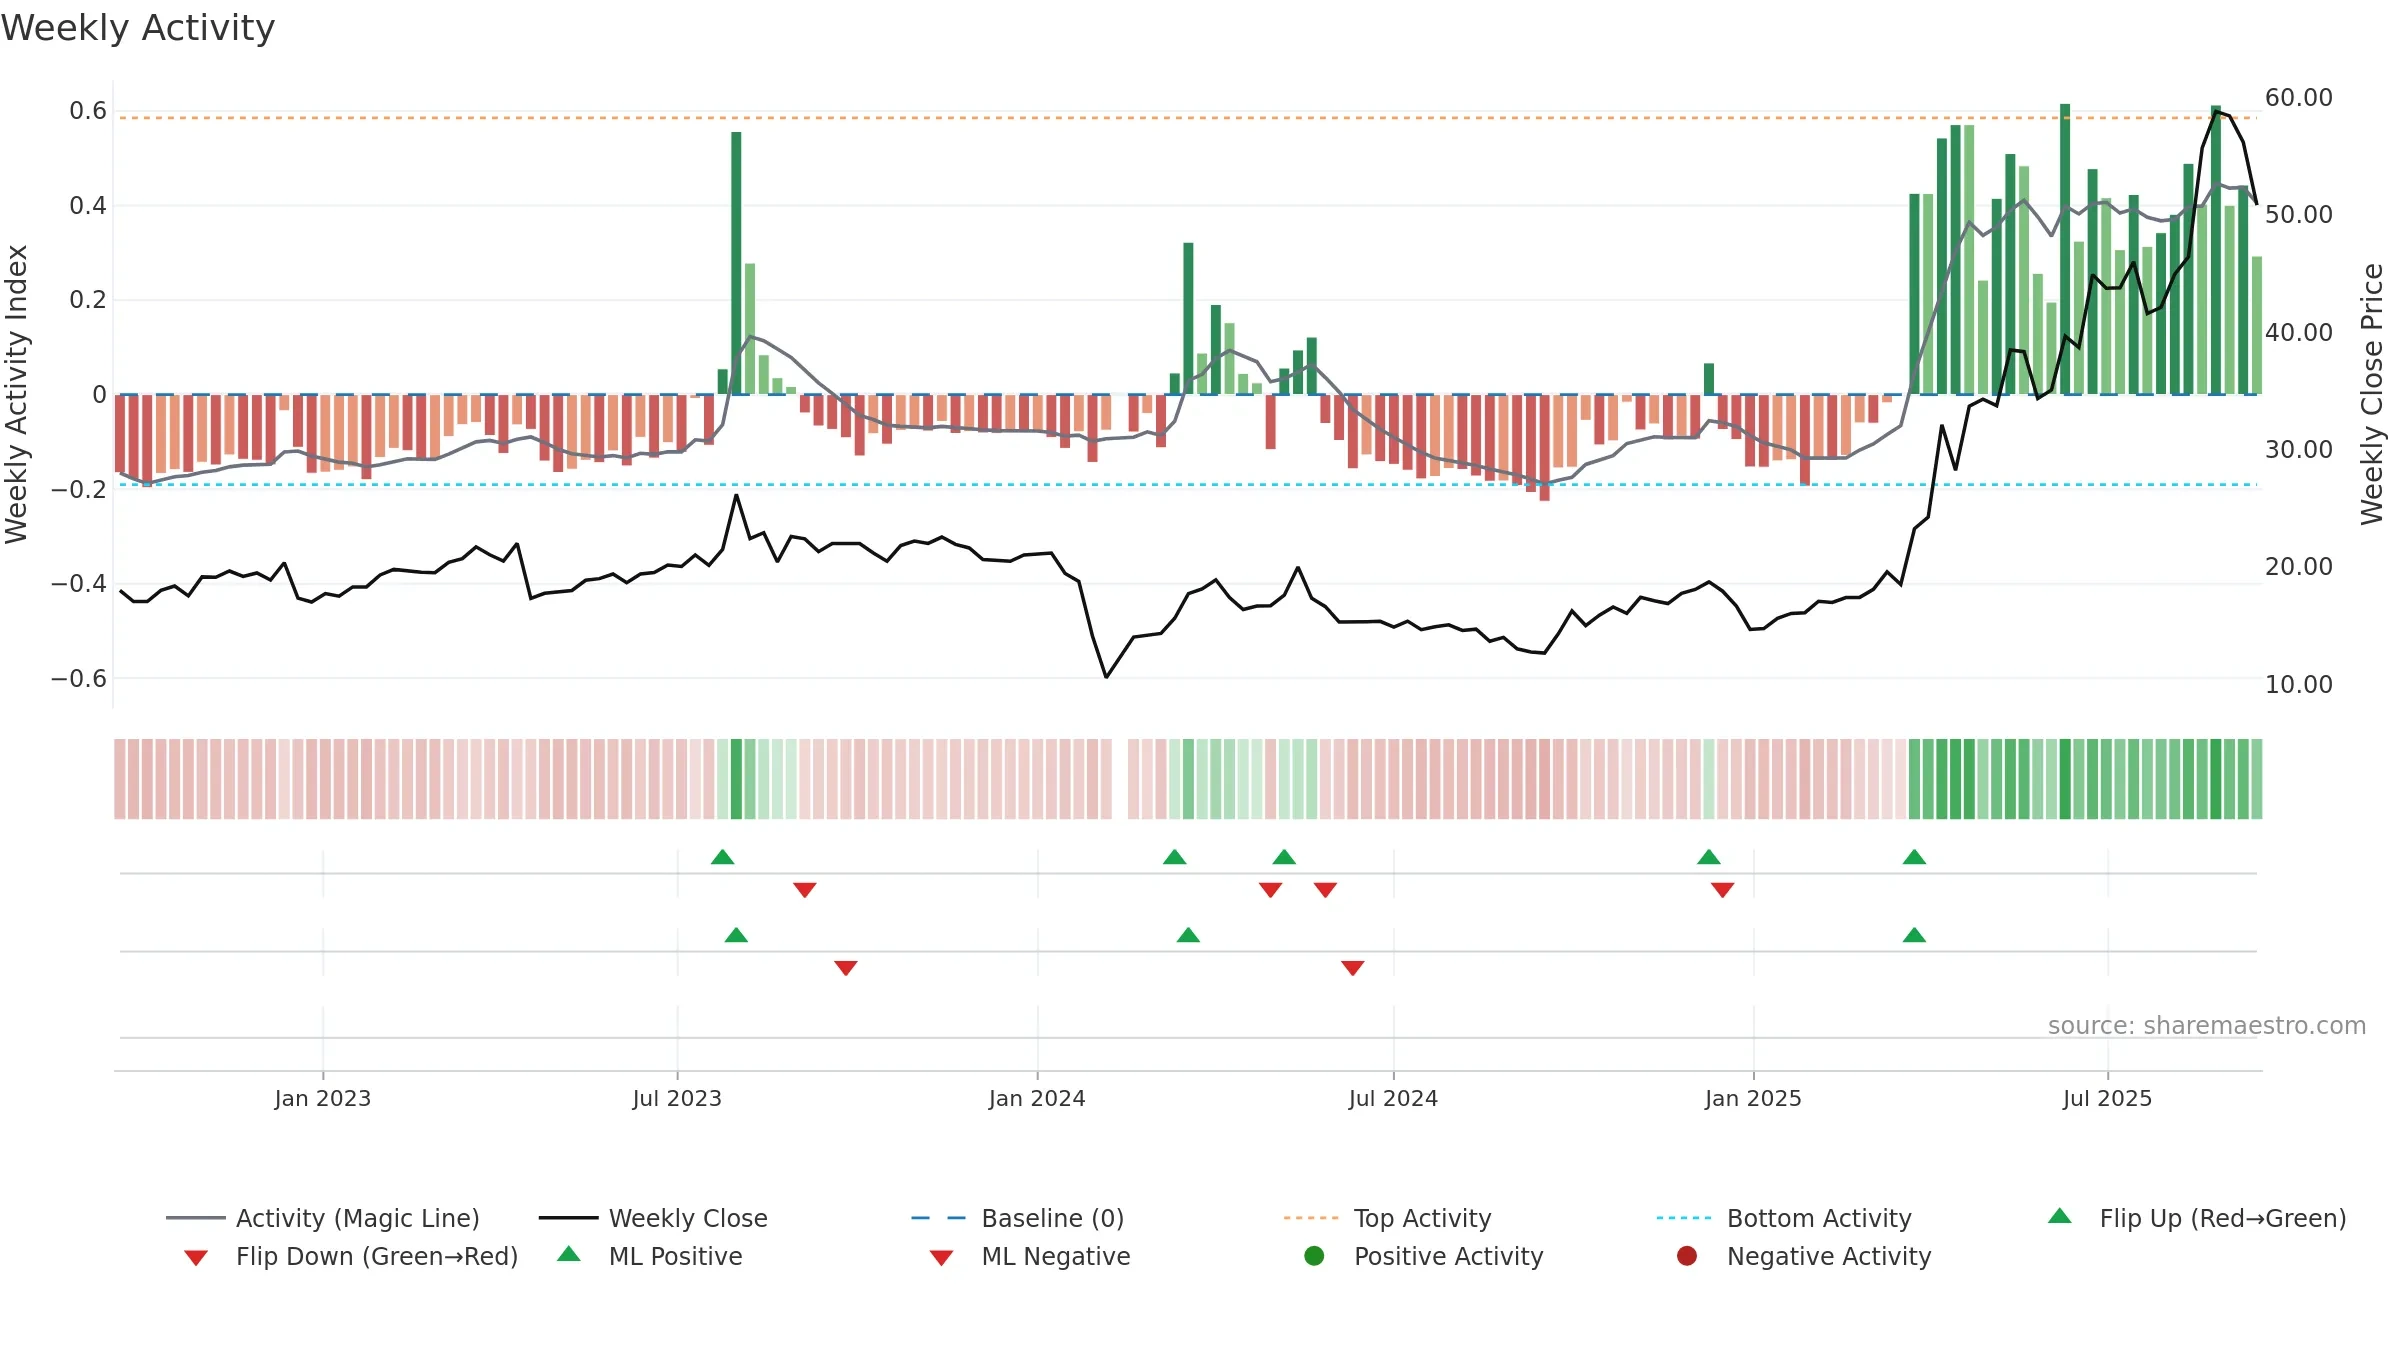Screen dimensions: 2400x1350
Task: Click the 'Jul 2023' x-axis label
Action: (x=677, y=1098)
